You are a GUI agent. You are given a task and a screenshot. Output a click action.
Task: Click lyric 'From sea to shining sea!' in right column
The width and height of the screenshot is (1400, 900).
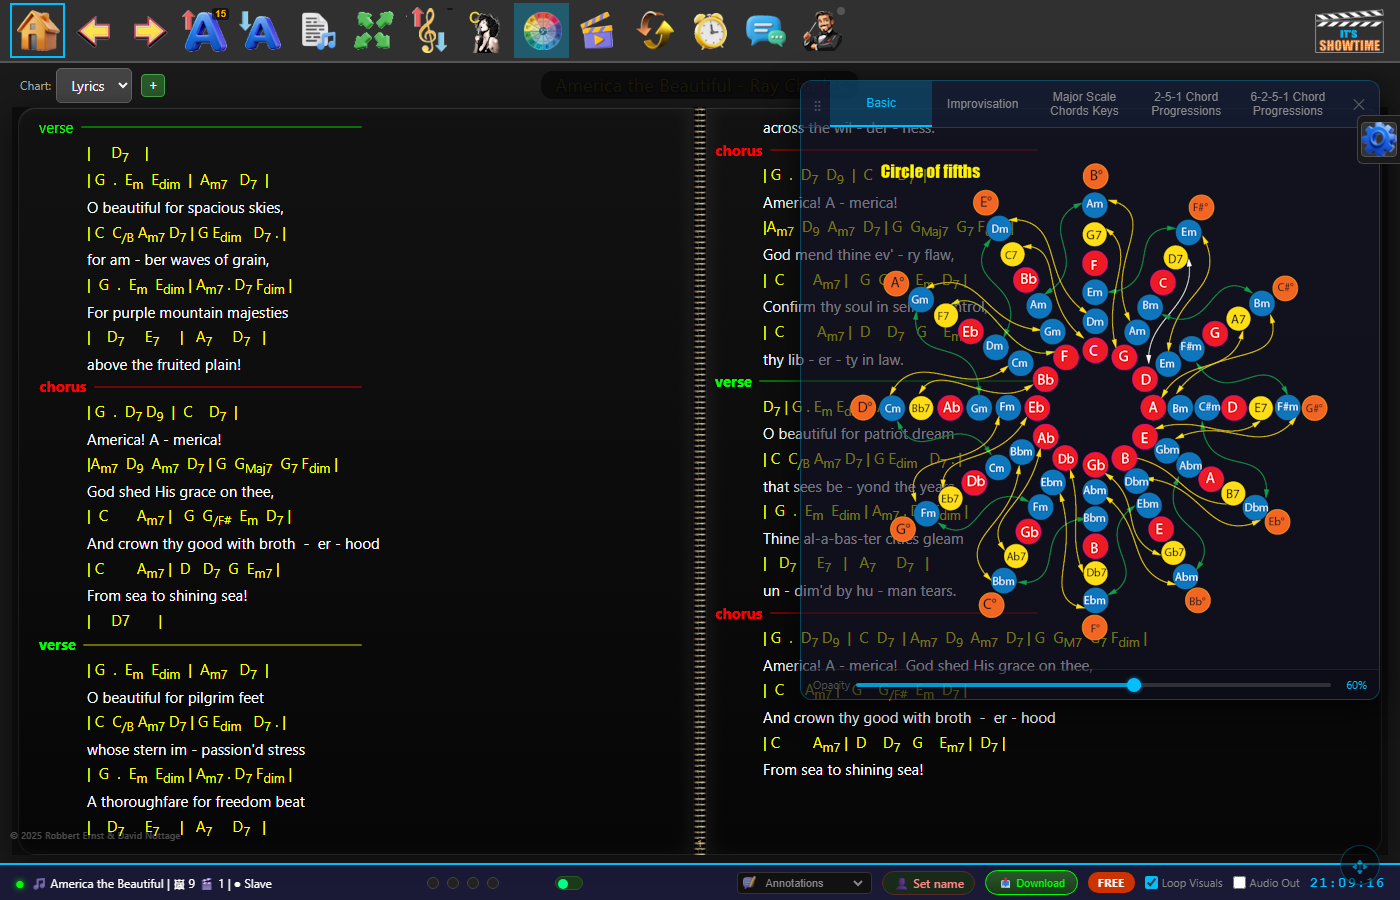click(x=843, y=770)
